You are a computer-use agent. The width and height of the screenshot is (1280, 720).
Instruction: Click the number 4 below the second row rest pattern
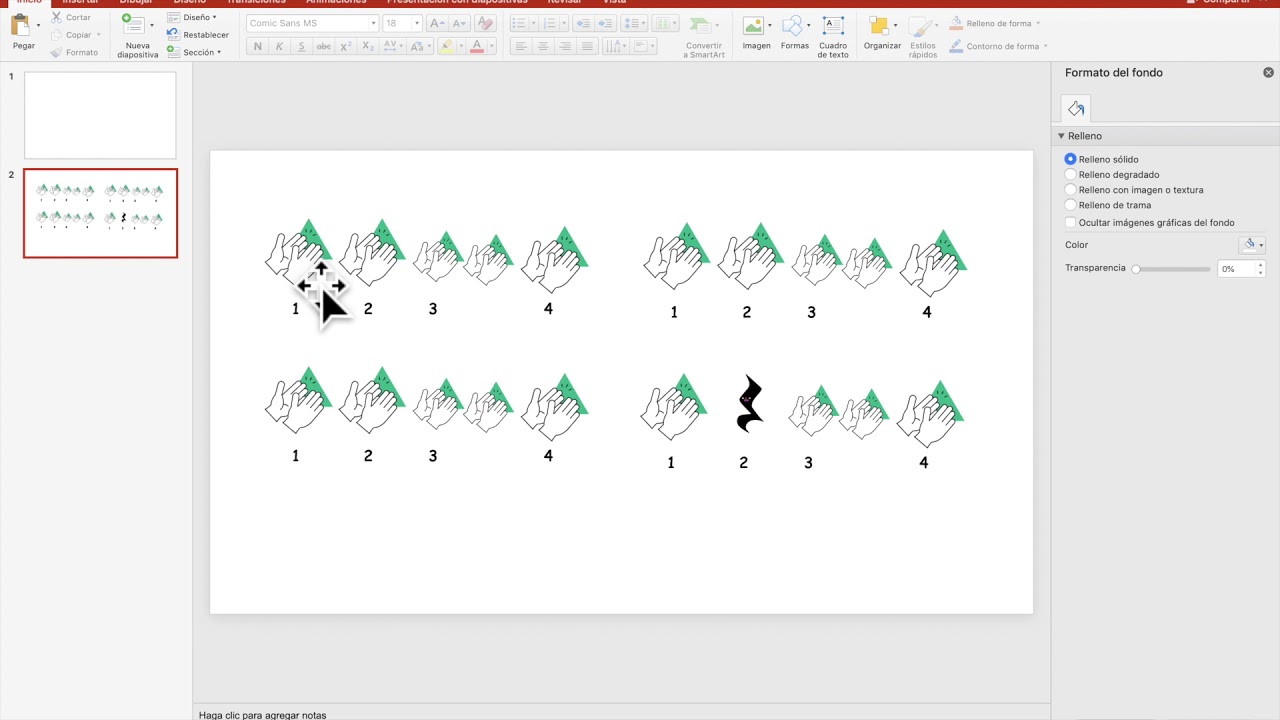[x=923, y=462]
